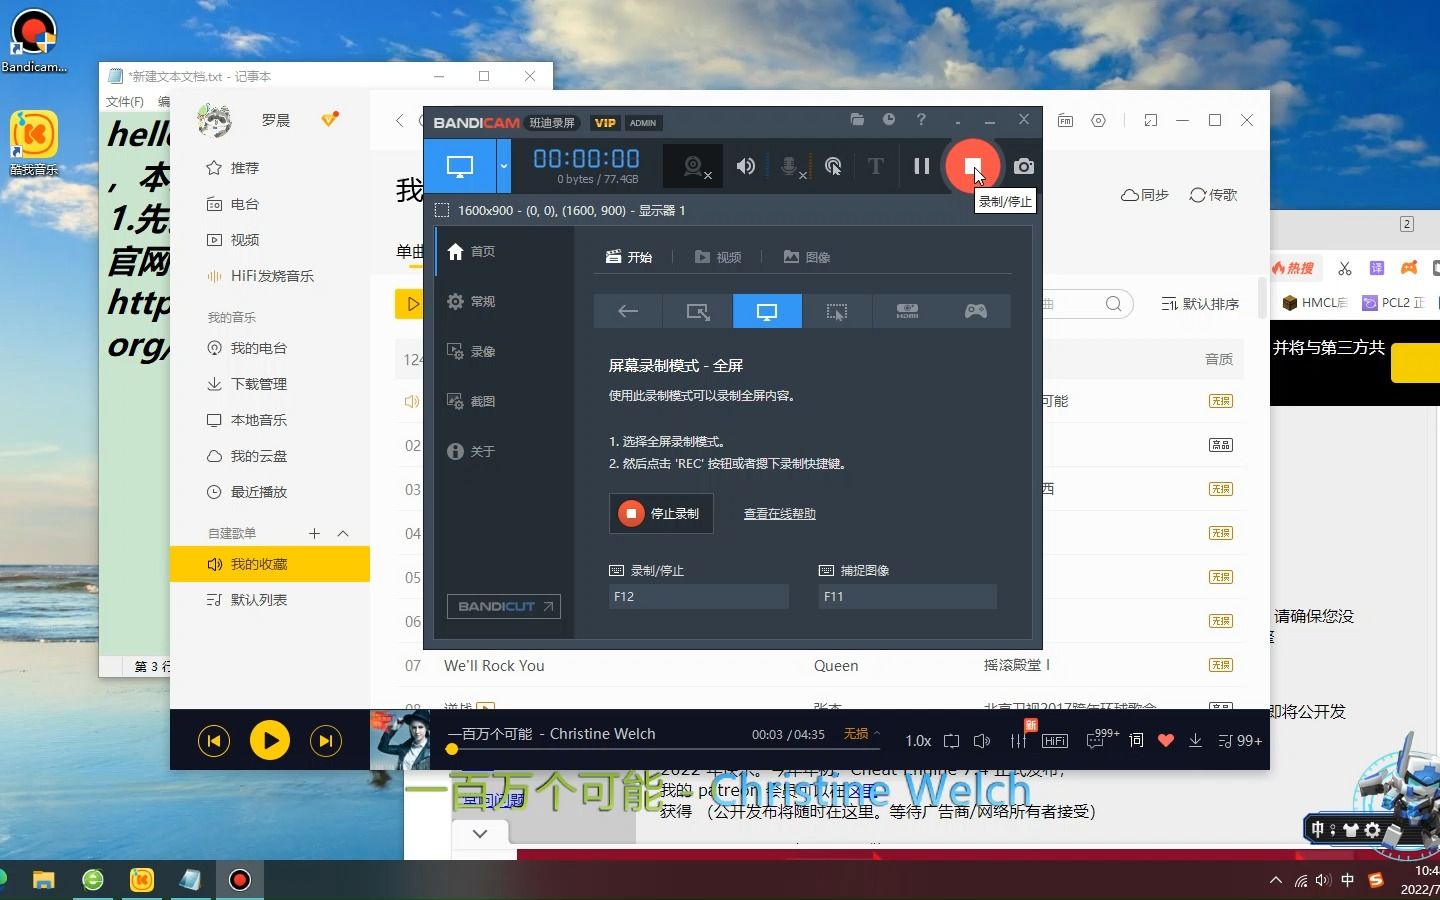Collapse the 自建歌单 section chevron
Screen dimensions: 1440x900
coord(343,533)
